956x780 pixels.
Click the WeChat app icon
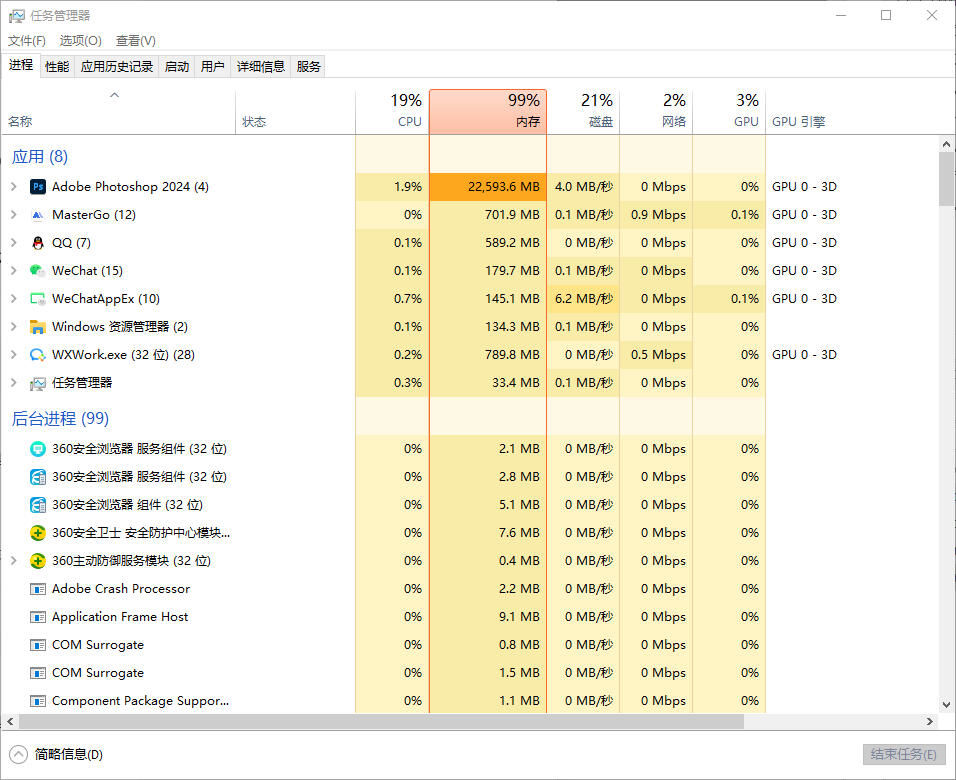[x=38, y=271]
